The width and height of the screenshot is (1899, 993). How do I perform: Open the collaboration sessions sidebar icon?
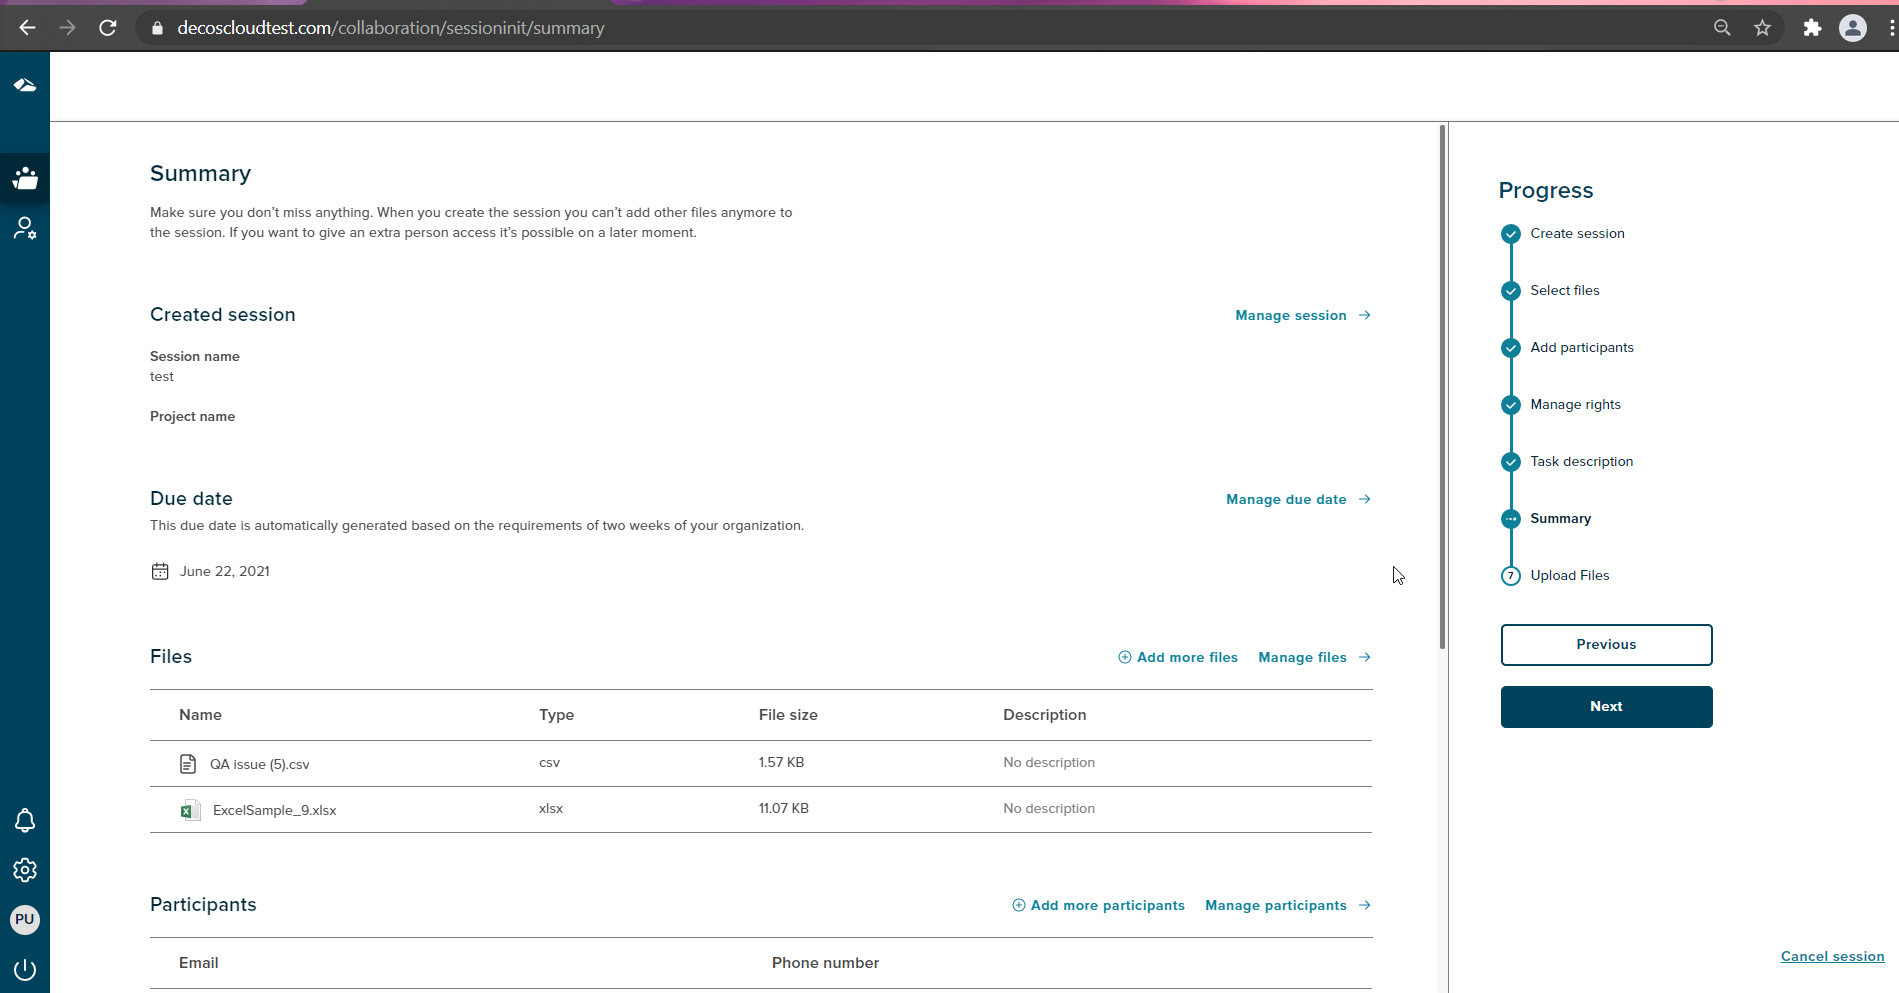25,179
